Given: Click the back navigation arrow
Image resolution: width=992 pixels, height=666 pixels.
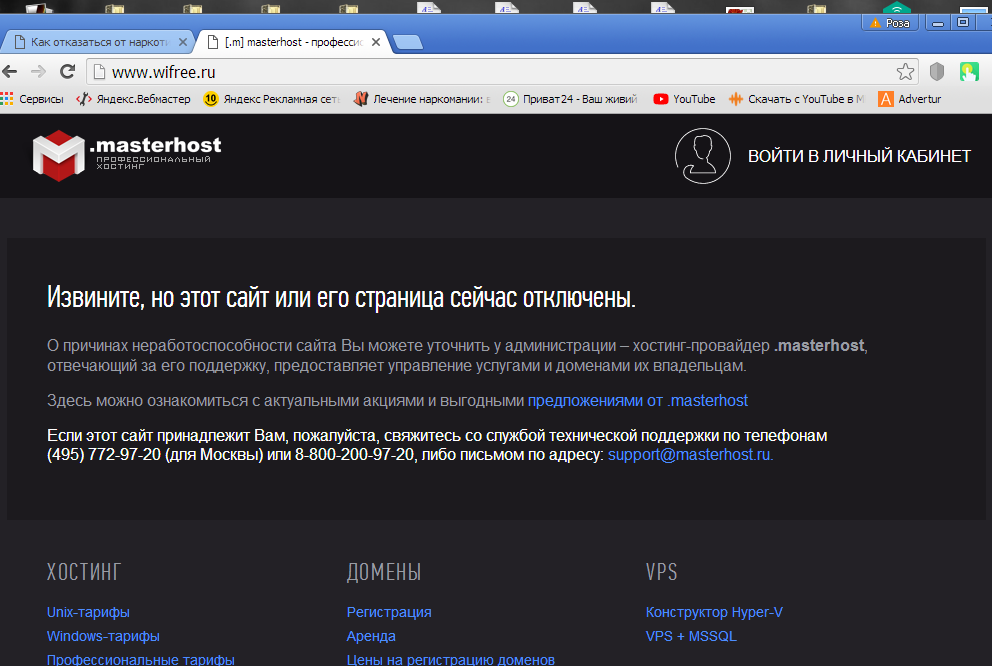Looking at the screenshot, I should tap(10, 71).
